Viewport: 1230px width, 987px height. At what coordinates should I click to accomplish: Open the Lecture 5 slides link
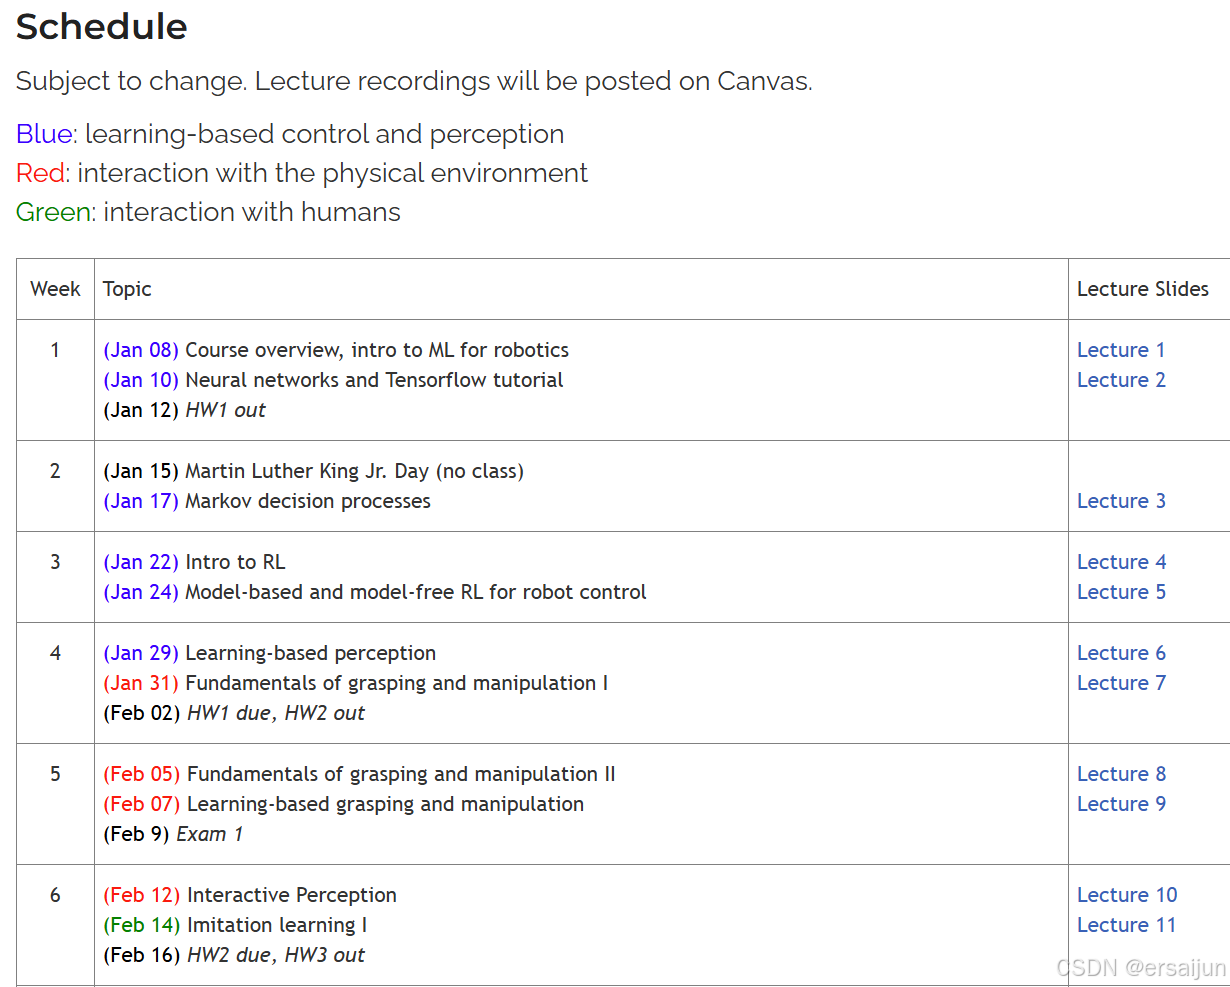pos(1120,591)
